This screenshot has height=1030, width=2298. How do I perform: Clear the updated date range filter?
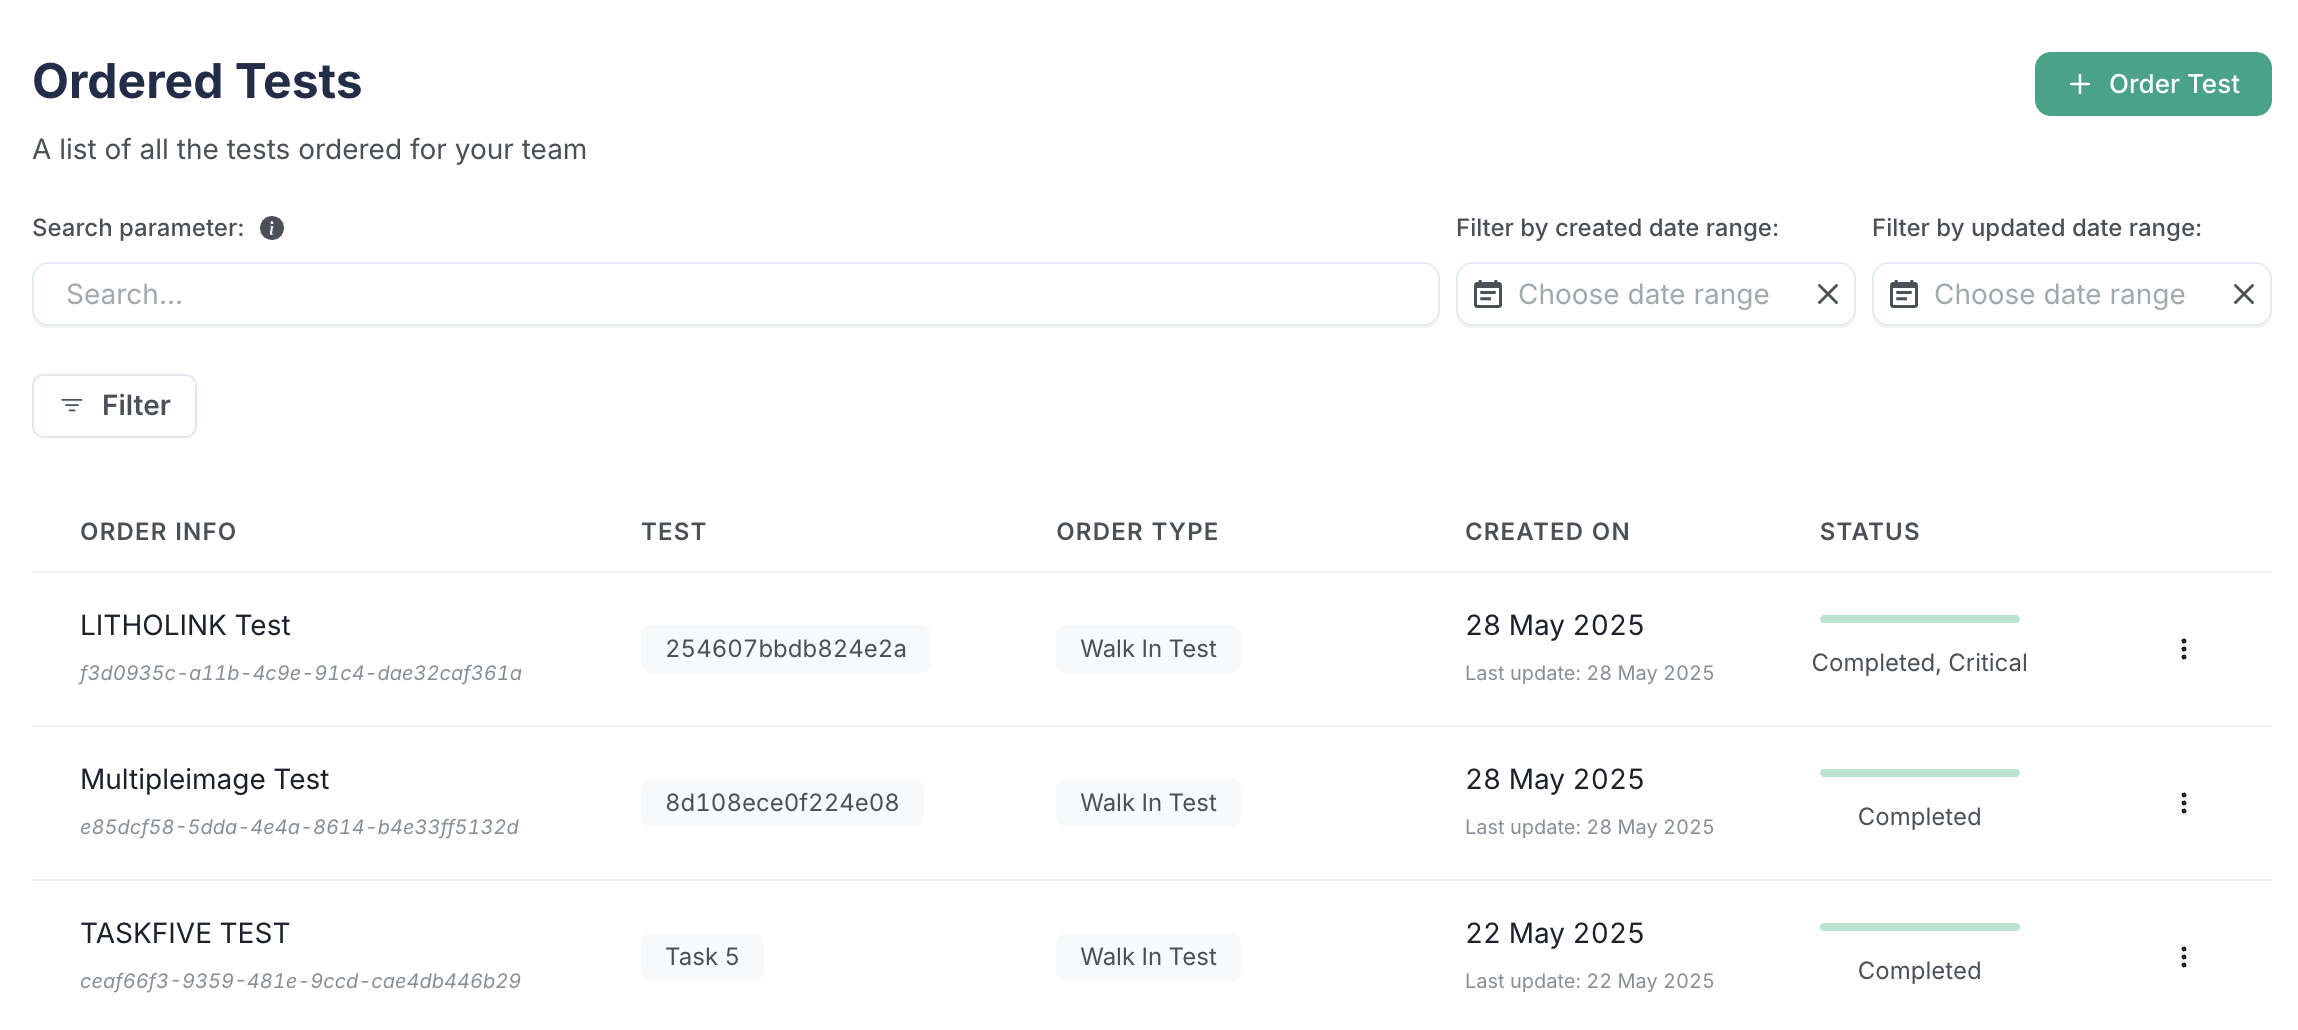(x=2243, y=294)
